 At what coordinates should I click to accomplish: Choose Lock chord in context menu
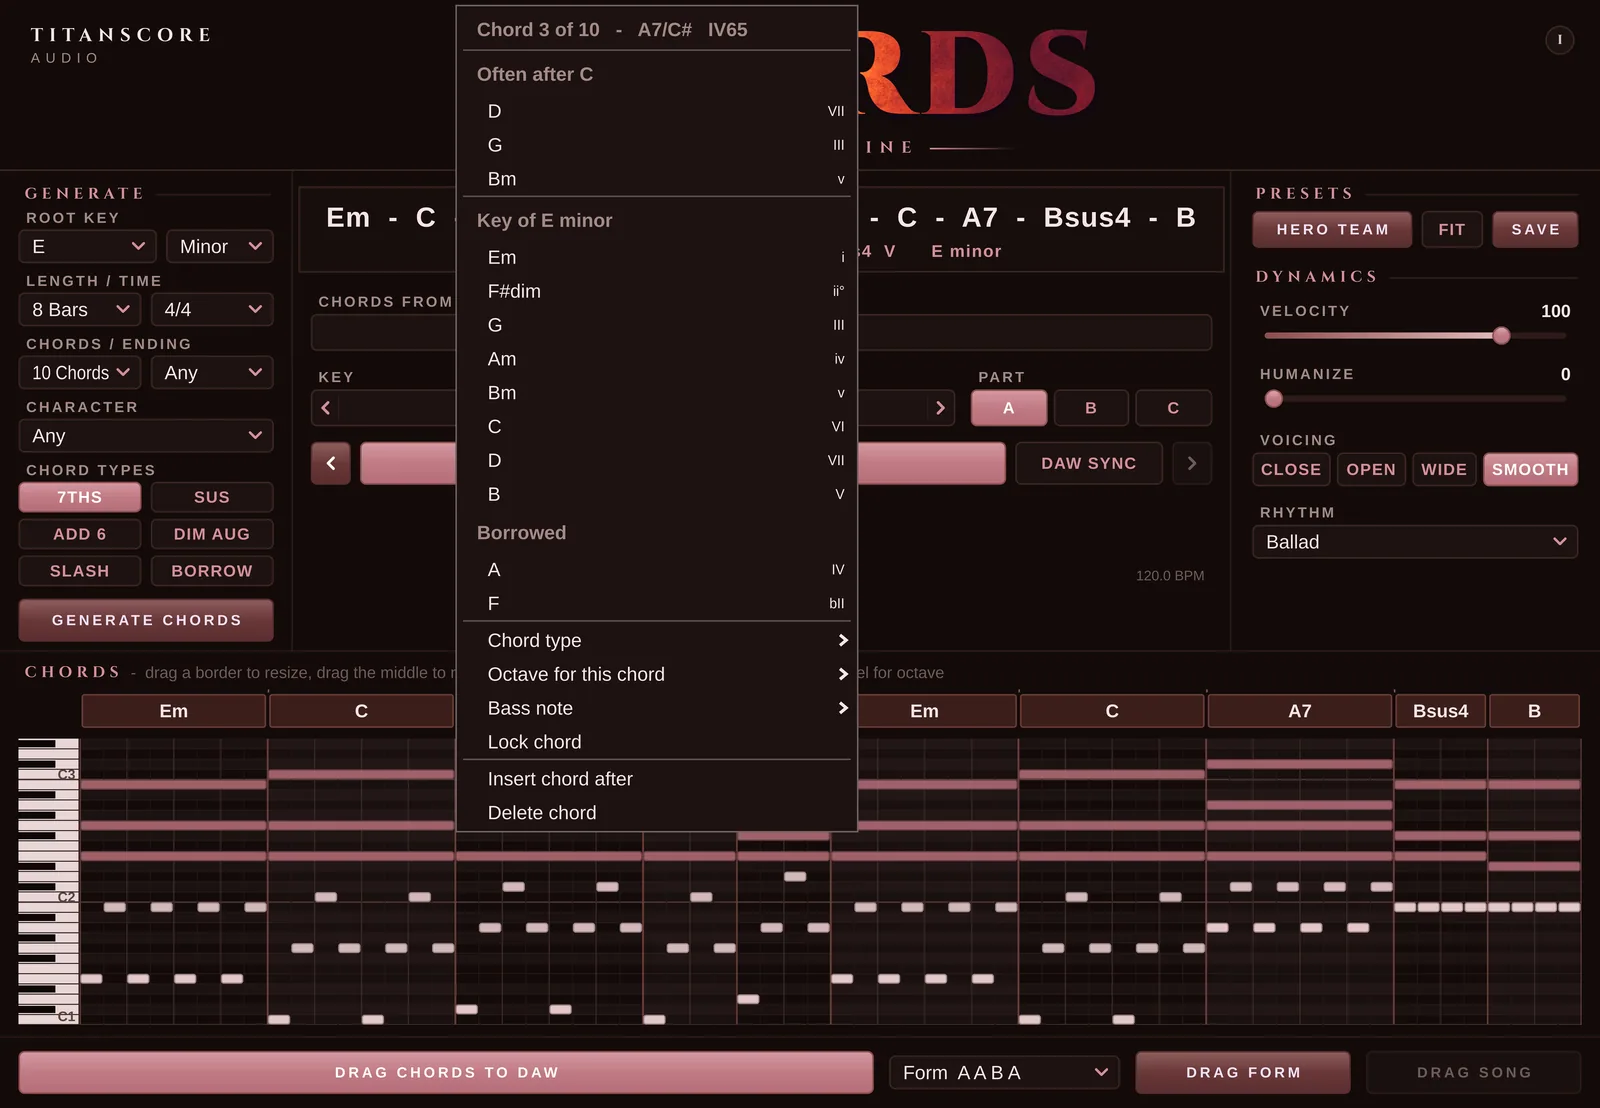coord(657,742)
